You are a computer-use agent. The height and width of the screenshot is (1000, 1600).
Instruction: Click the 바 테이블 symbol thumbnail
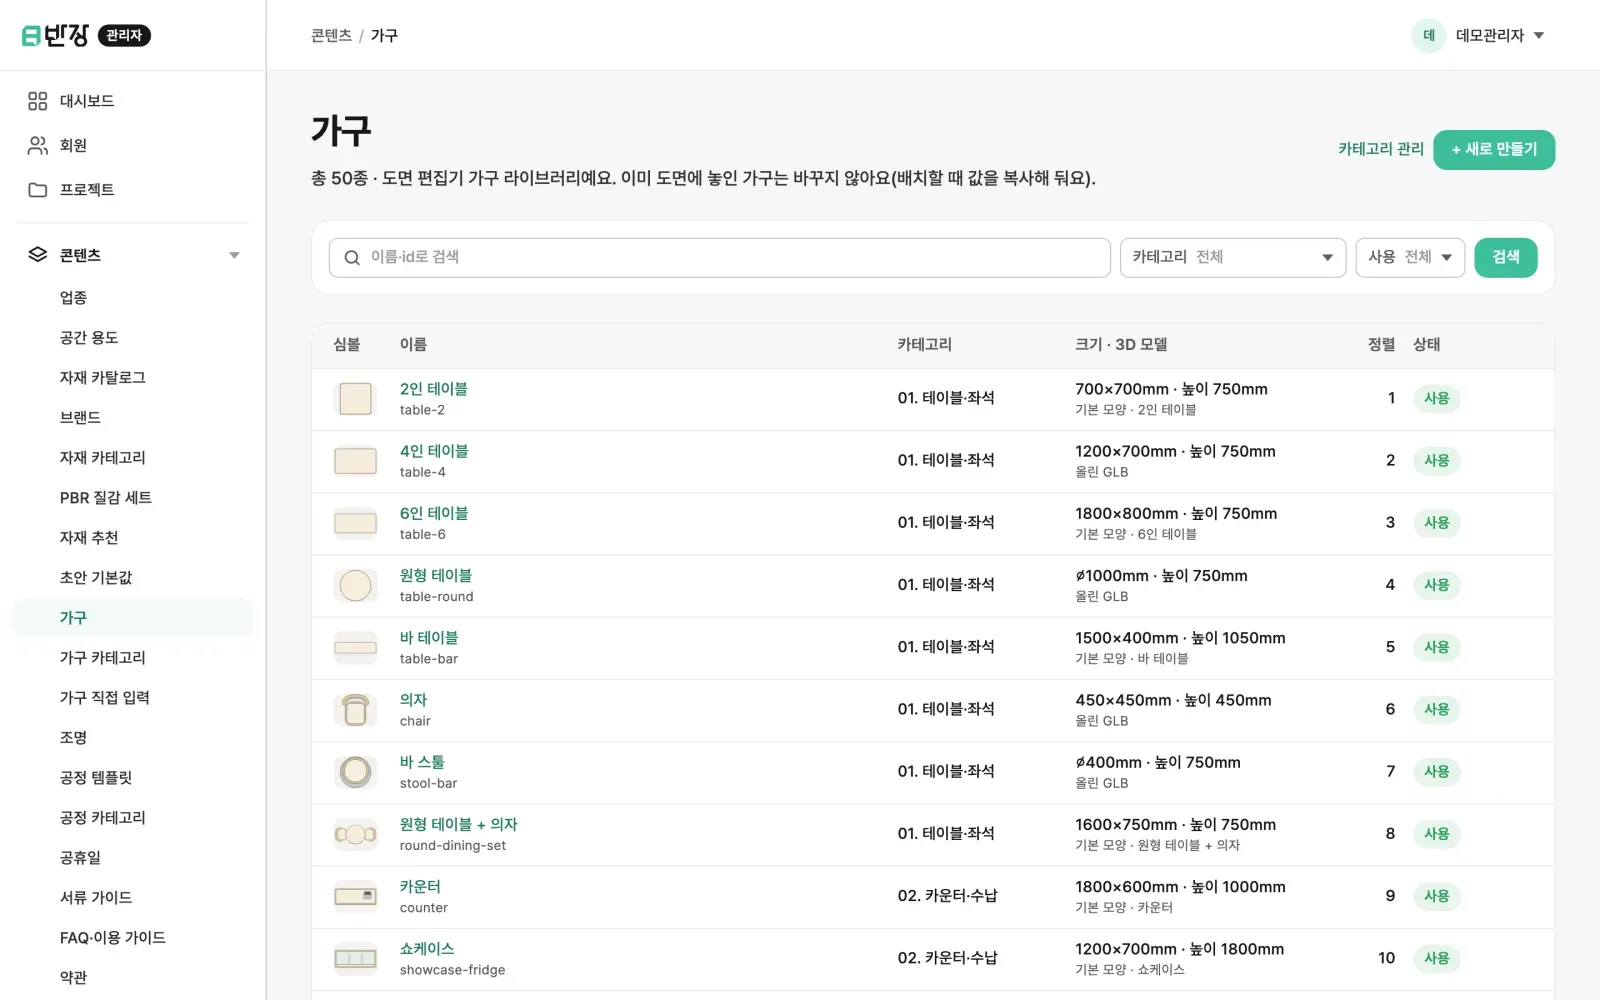click(355, 648)
